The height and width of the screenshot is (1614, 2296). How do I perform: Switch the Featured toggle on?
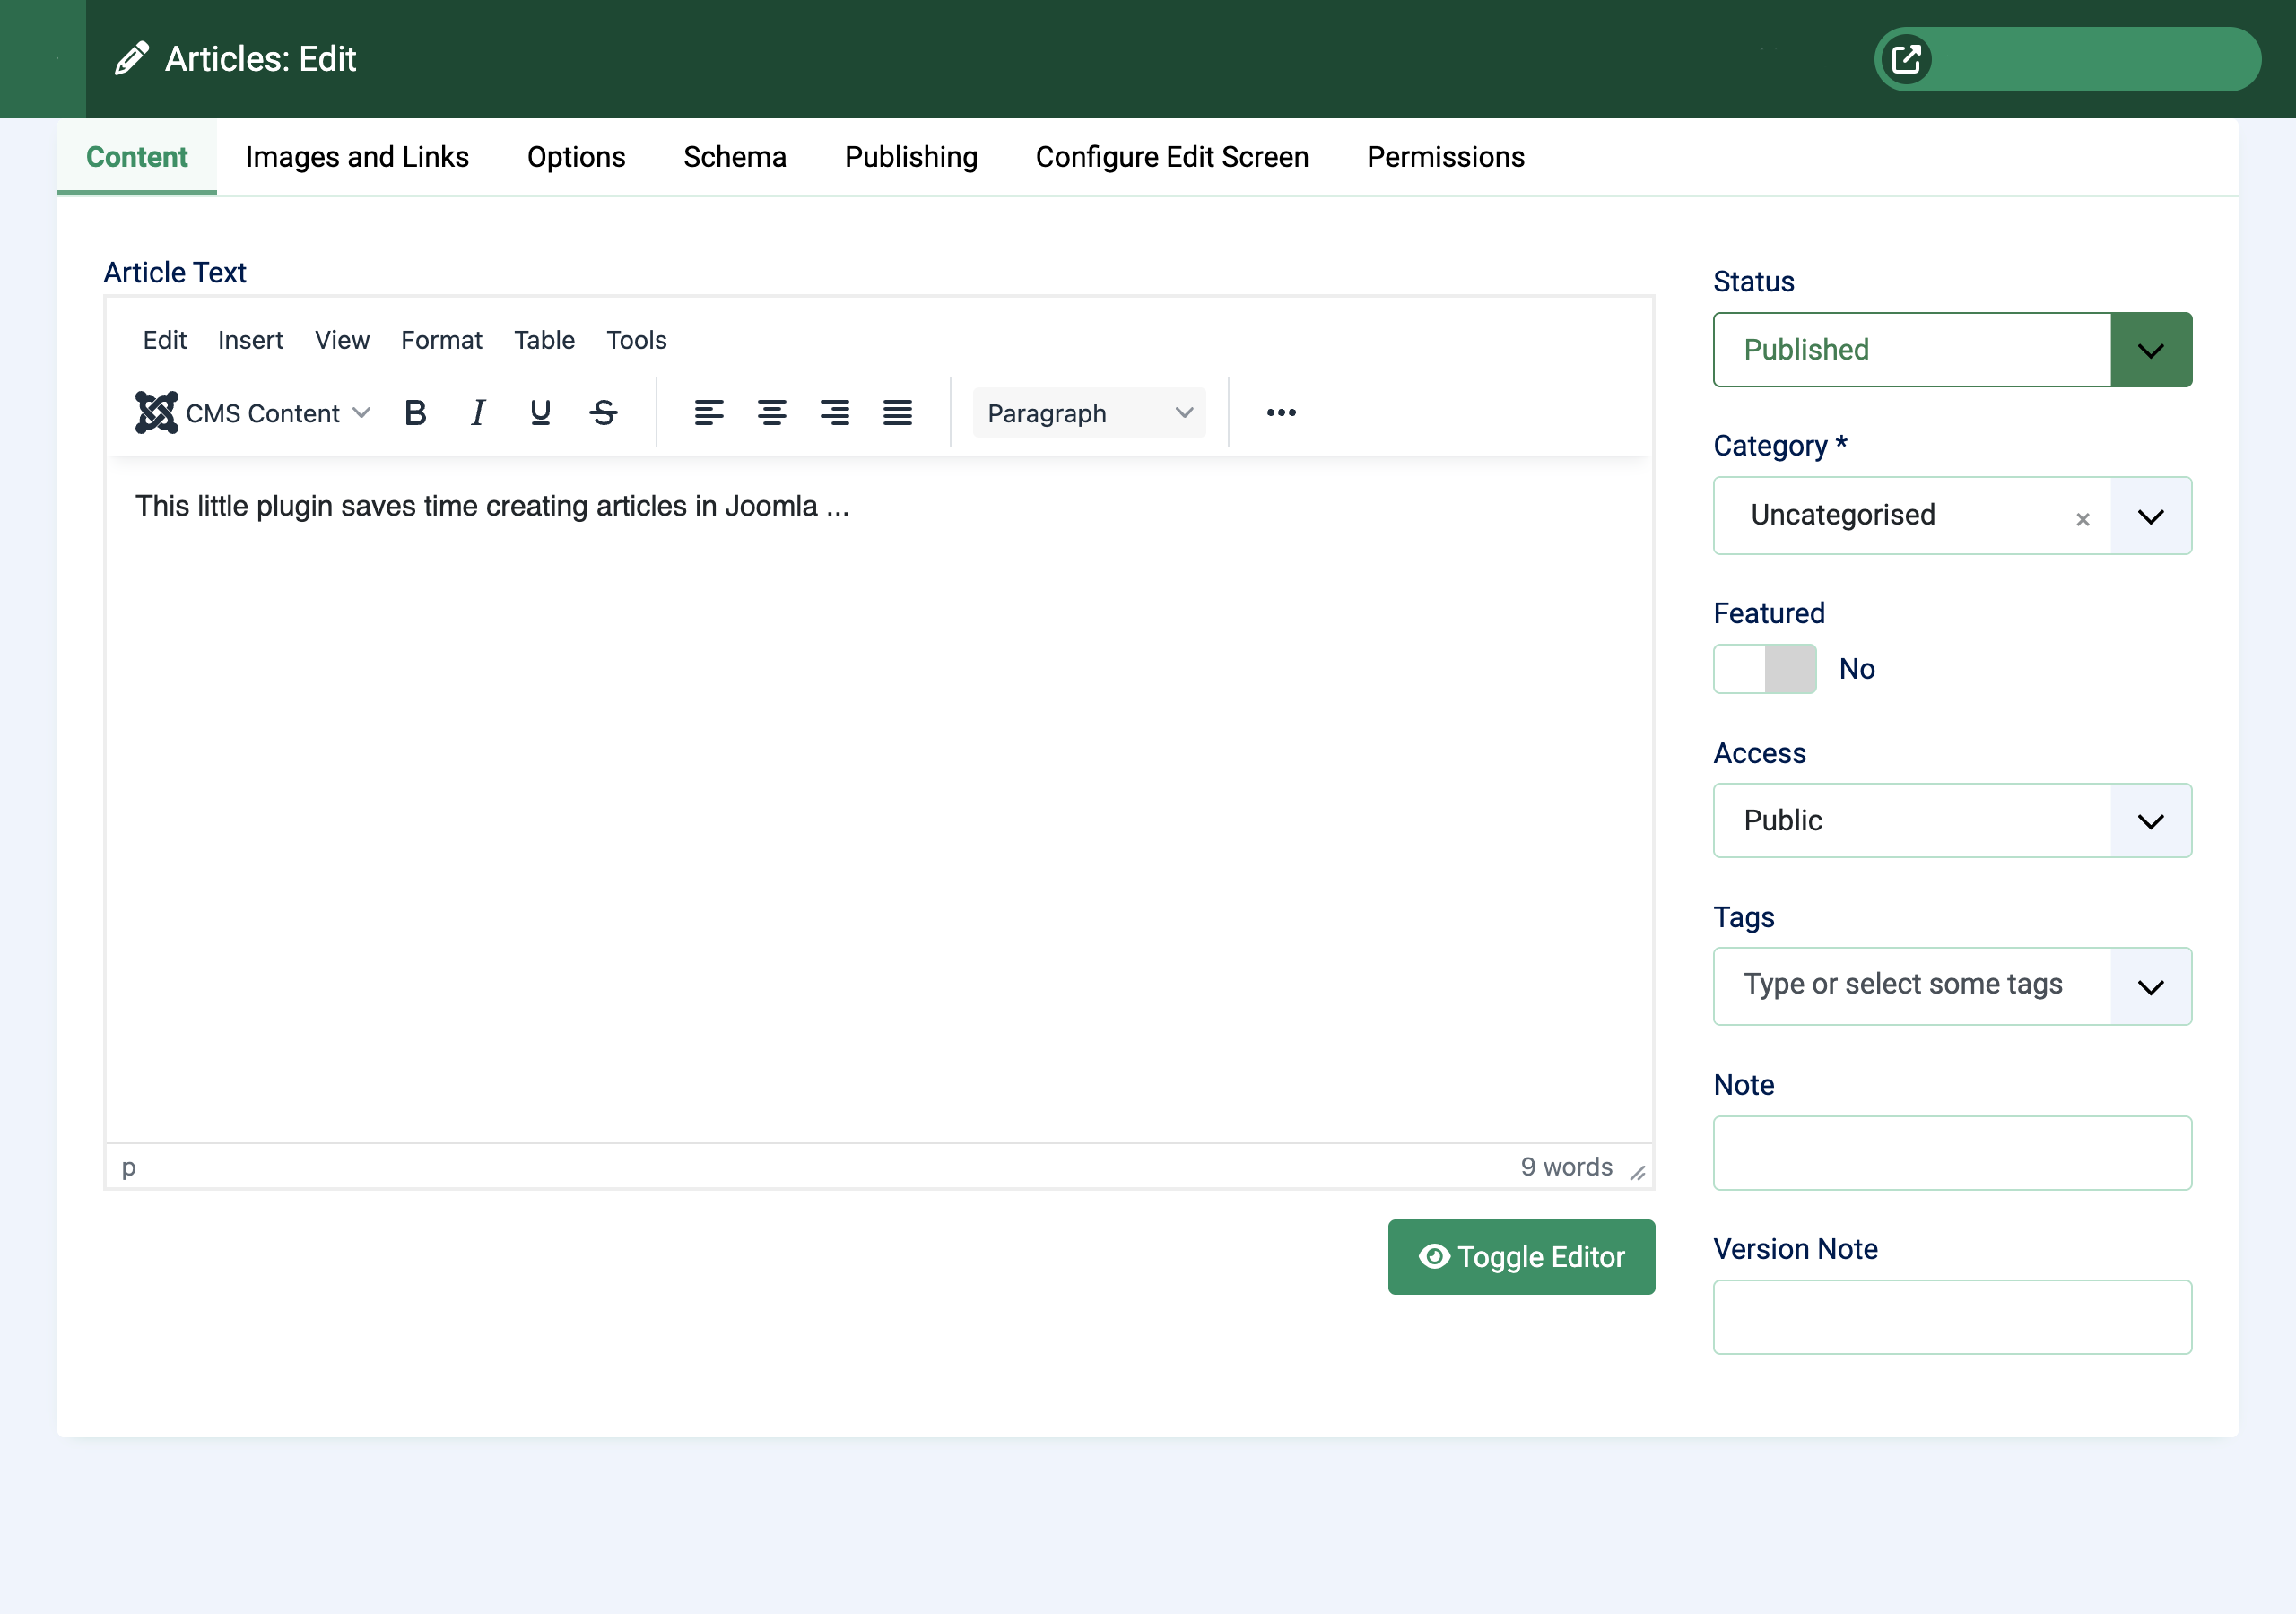pos(1764,669)
